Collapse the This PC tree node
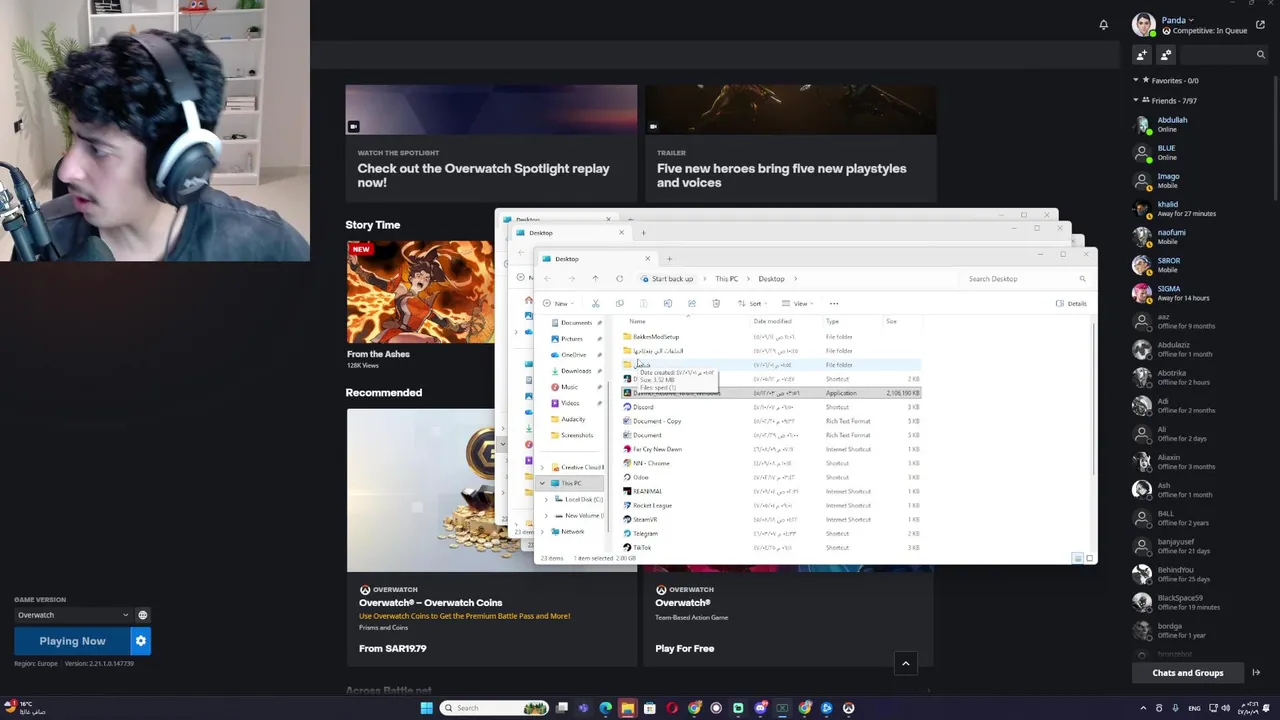 click(543, 483)
